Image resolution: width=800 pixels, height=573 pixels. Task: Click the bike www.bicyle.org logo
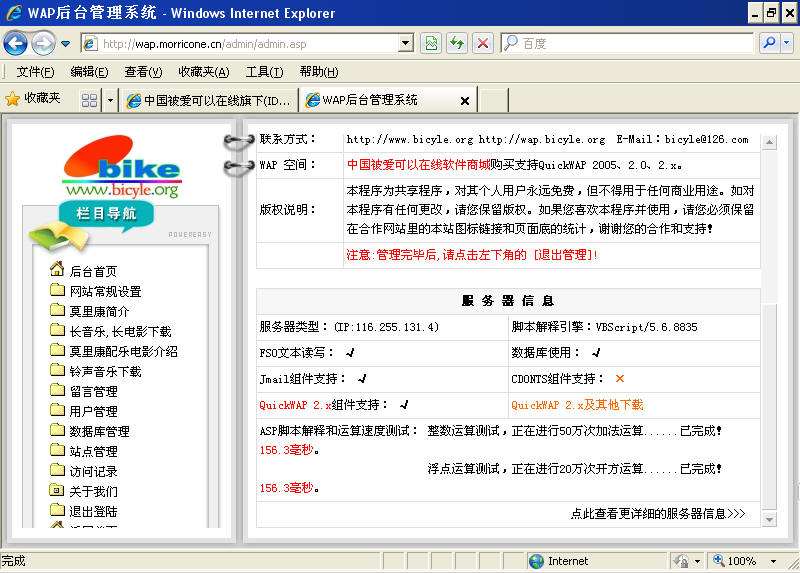click(x=122, y=168)
